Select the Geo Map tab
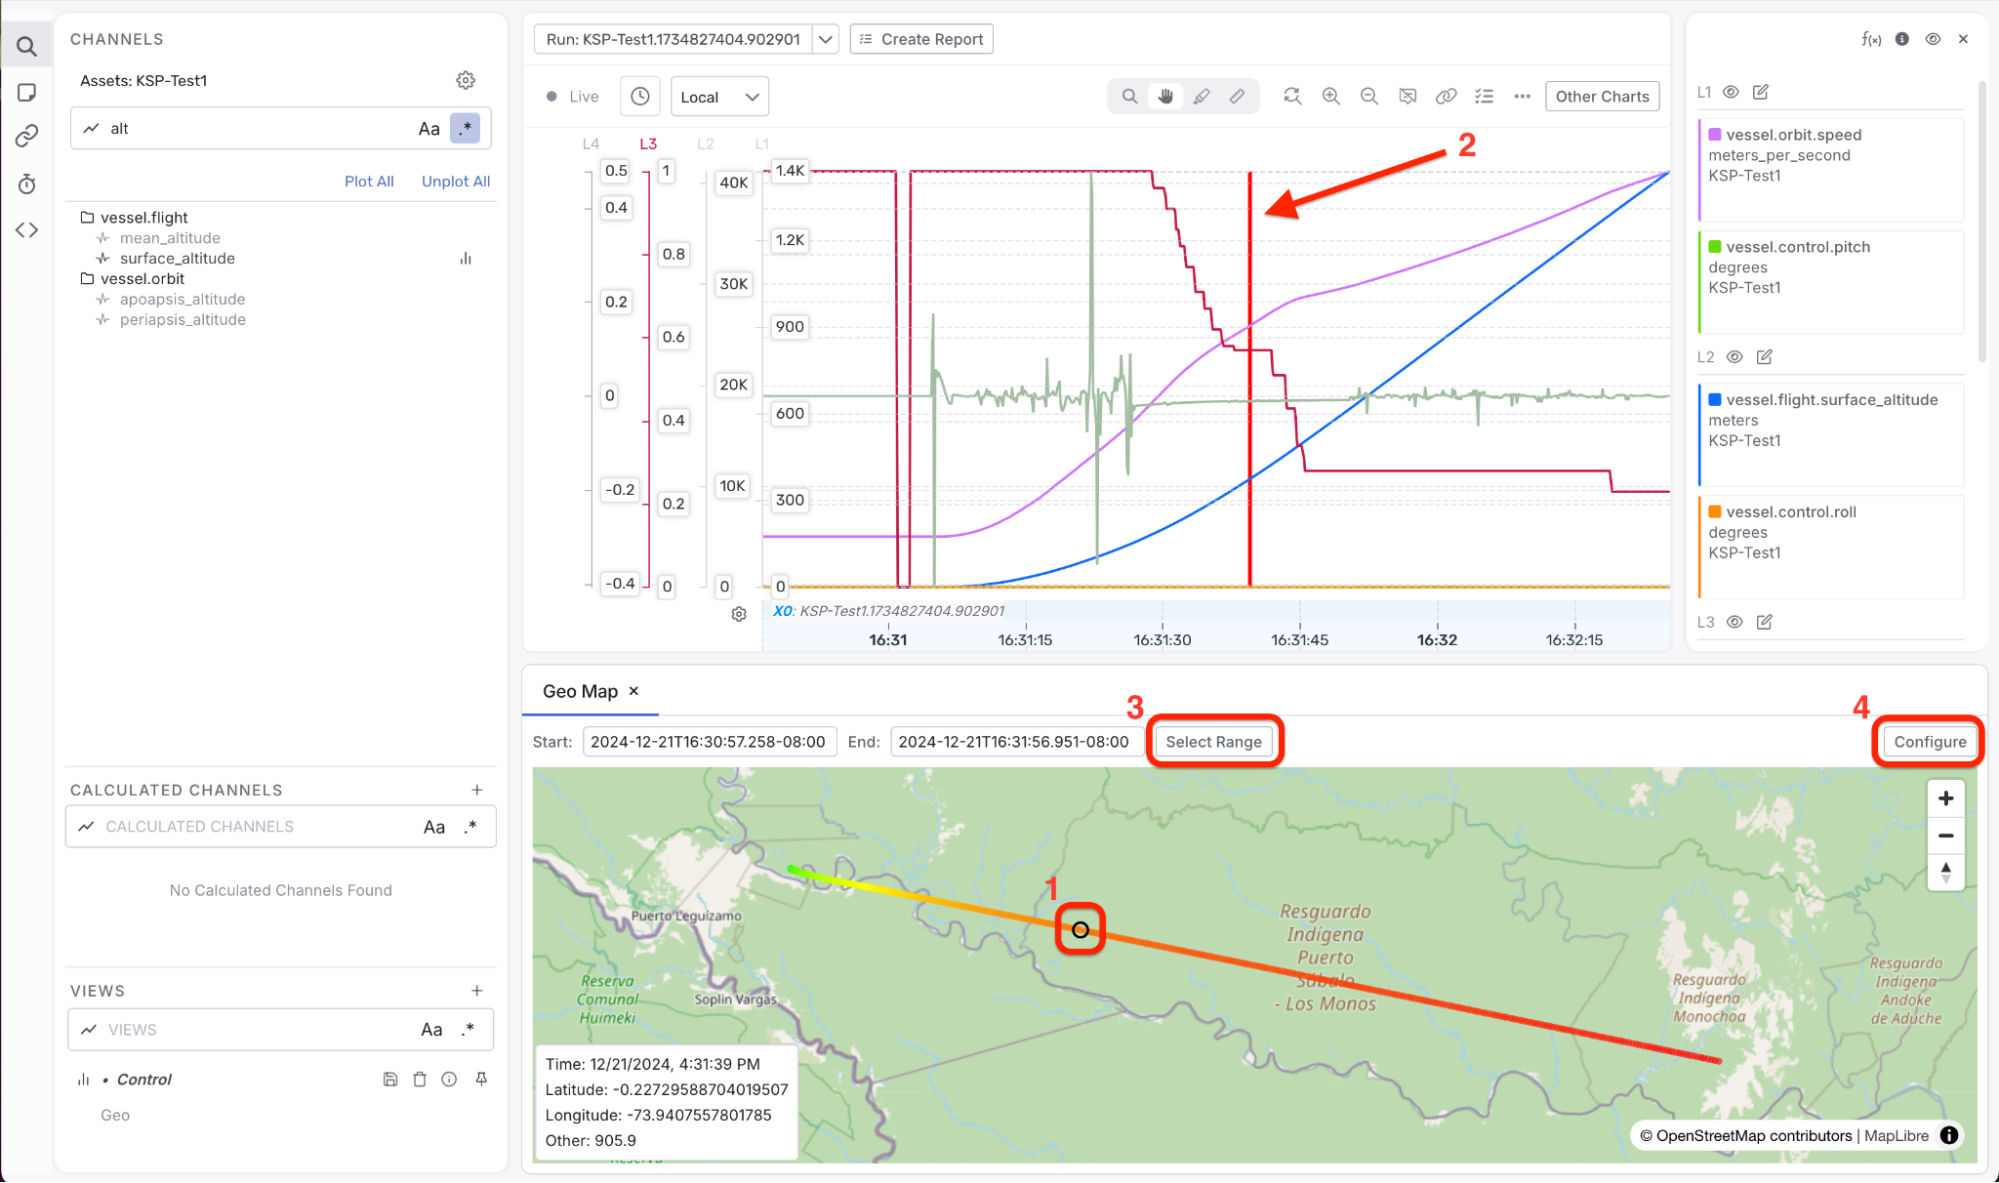The image size is (1999, 1183). pyautogui.click(x=580, y=691)
